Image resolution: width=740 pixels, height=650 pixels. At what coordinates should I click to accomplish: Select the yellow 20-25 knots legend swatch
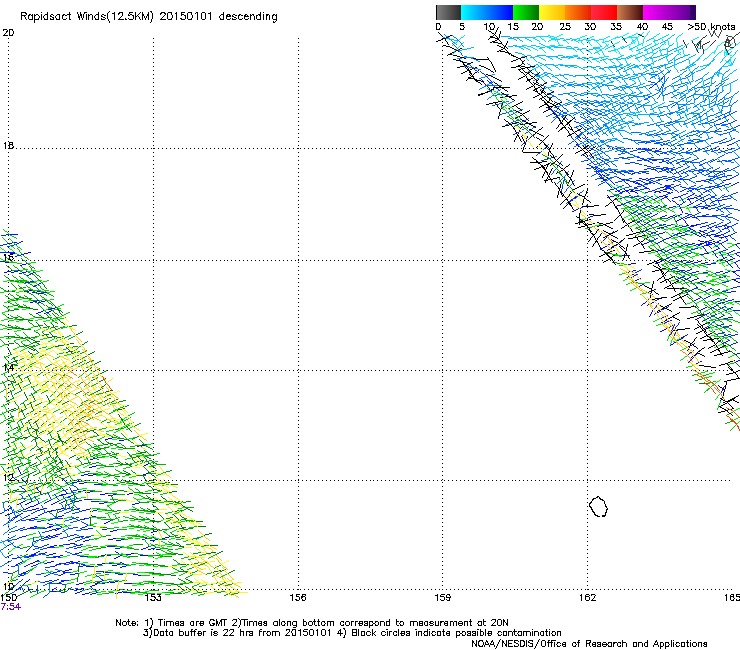click(552, 12)
